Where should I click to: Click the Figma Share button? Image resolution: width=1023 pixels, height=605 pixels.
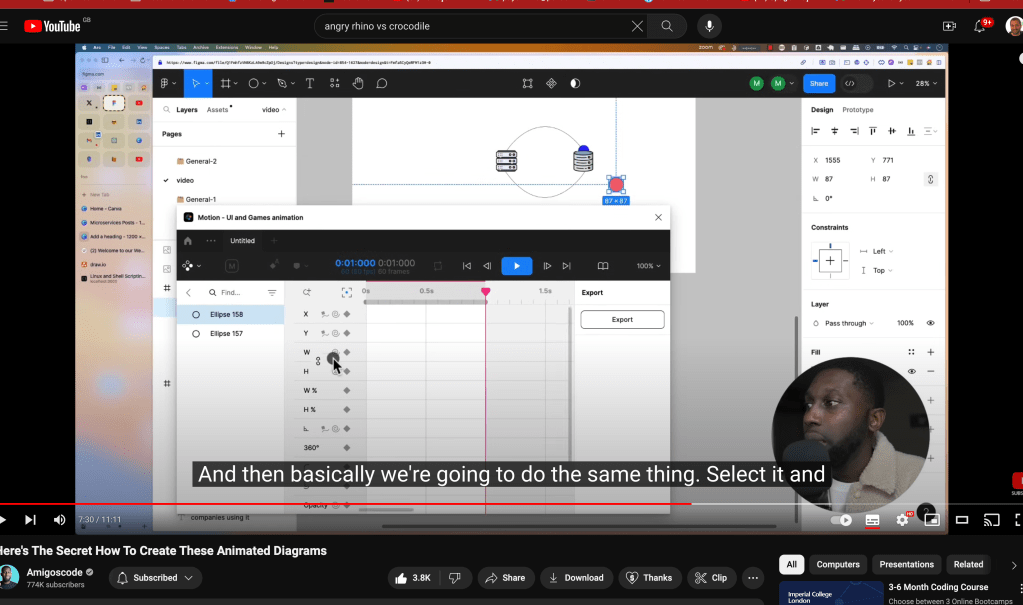[x=819, y=84]
